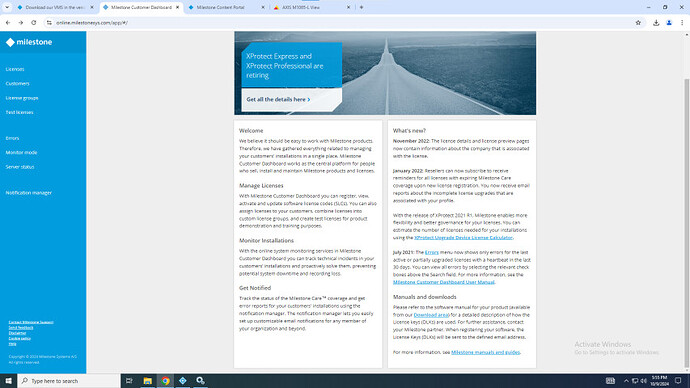Open Test licenses in the sidebar
Image resolution: width=690 pixels, height=388 pixels.
click(19, 113)
